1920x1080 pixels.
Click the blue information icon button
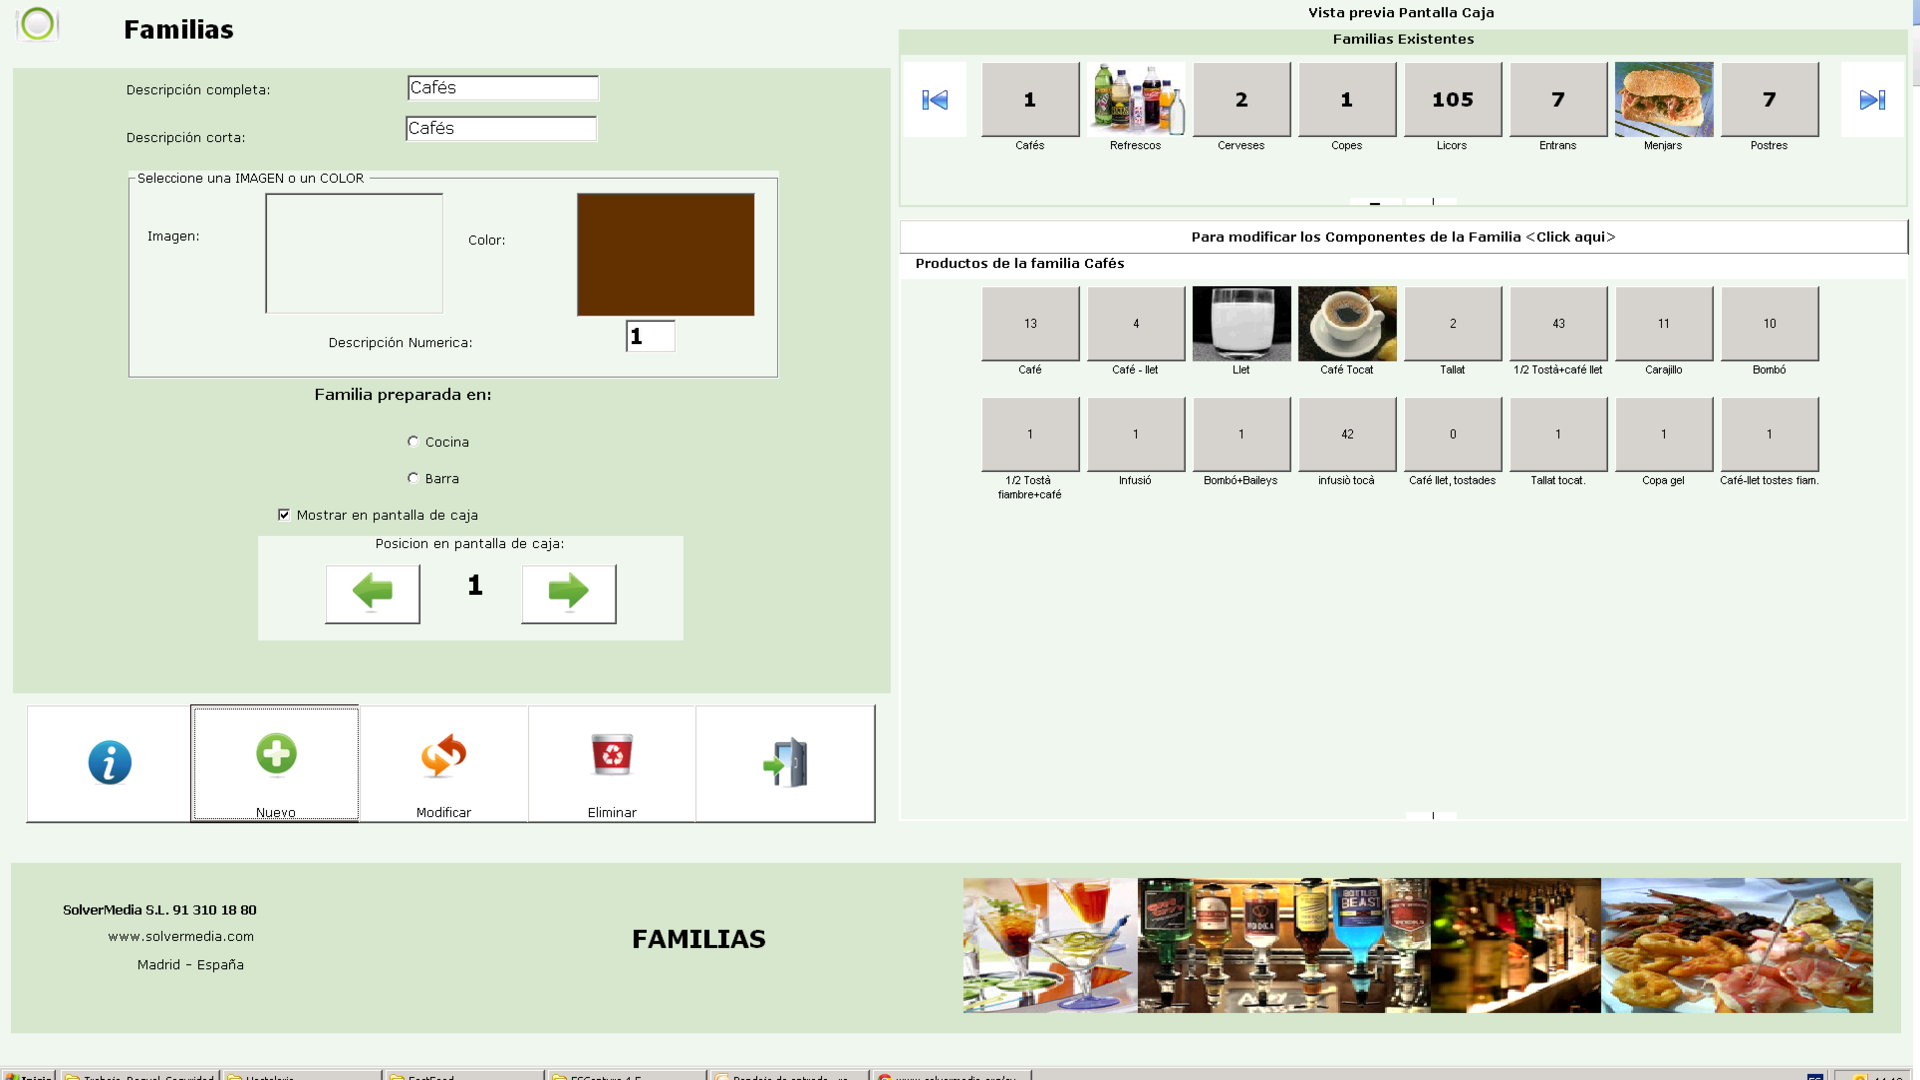click(x=109, y=763)
